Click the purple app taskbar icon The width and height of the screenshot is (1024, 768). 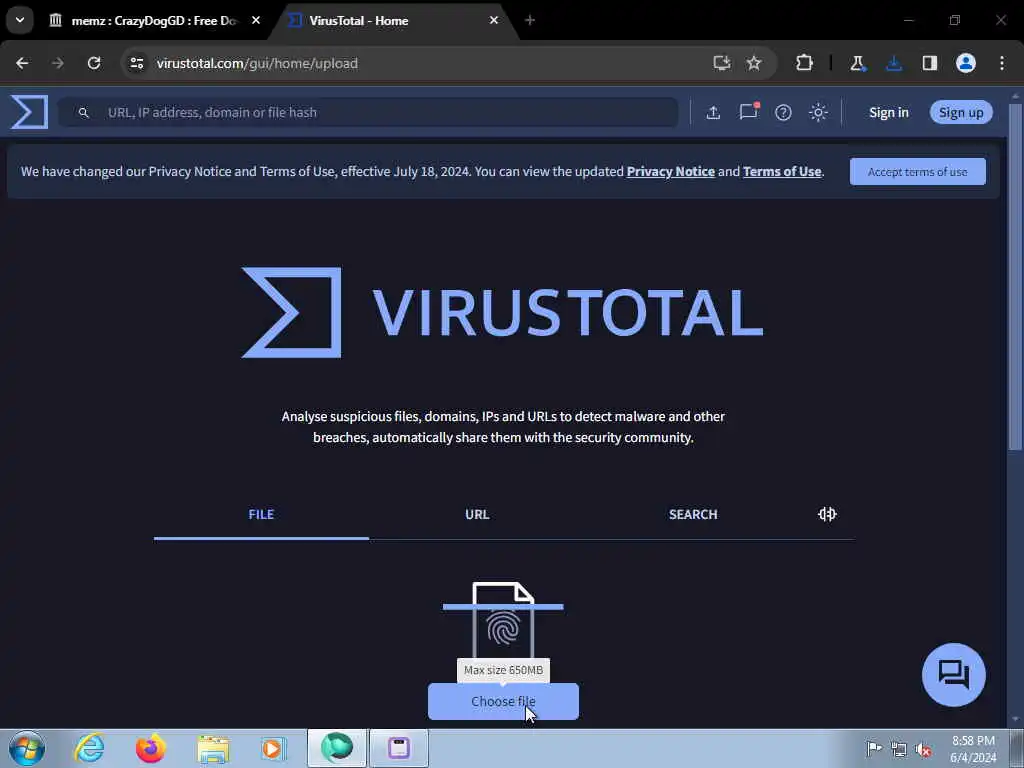pyautogui.click(x=399, y=748)
